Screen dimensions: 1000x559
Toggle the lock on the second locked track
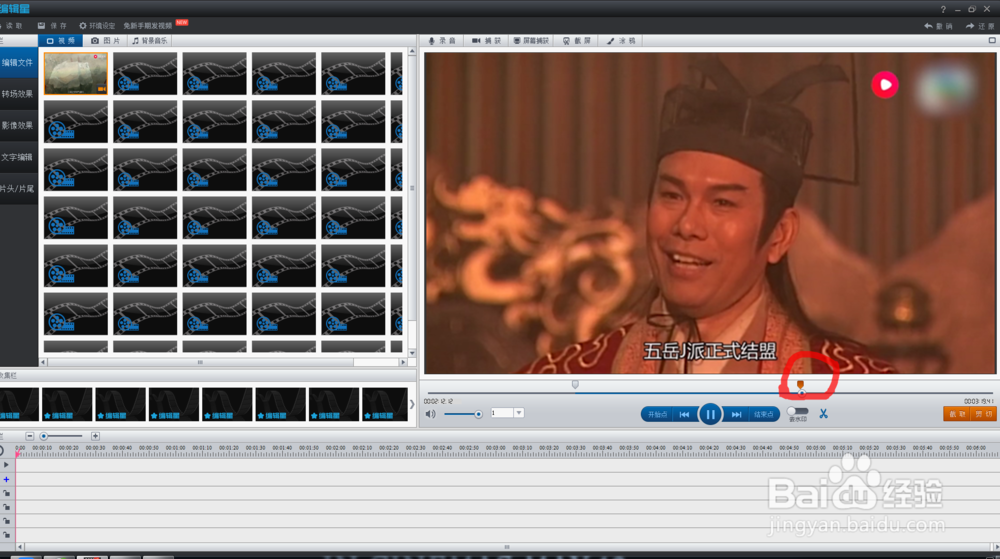[x=6, y=507]
